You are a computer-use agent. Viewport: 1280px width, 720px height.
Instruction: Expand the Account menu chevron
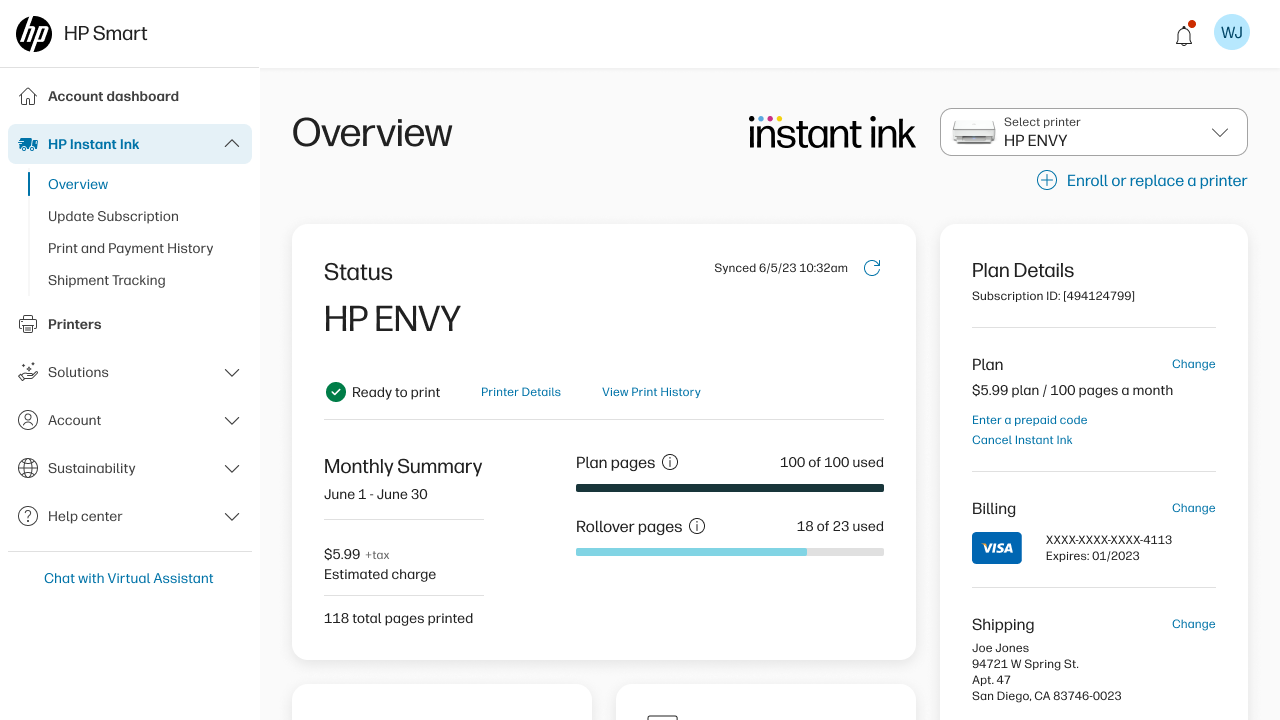click(232, 420)
